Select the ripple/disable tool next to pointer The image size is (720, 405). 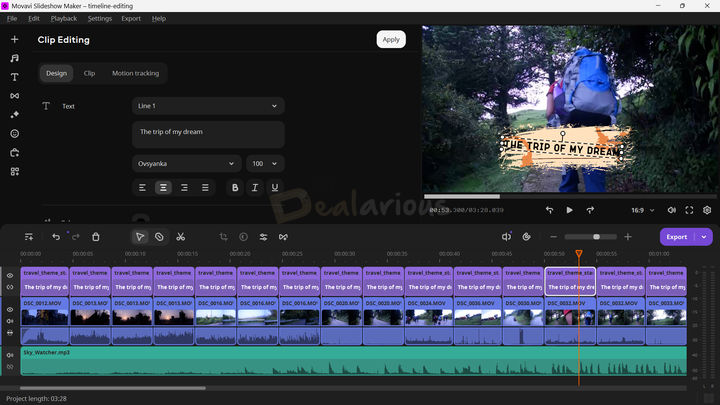click(x=159, y=237)
